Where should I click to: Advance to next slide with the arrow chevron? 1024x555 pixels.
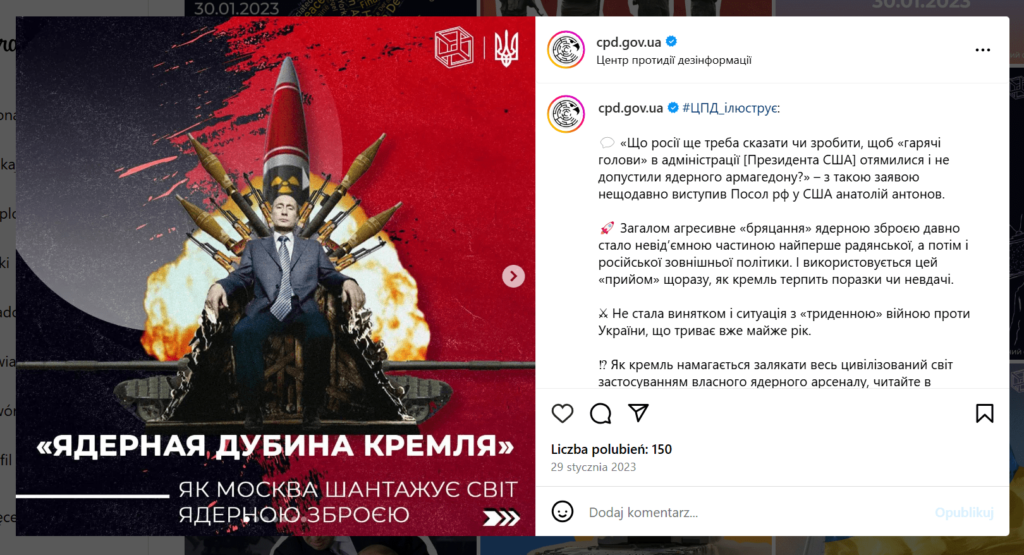[513, 276]
